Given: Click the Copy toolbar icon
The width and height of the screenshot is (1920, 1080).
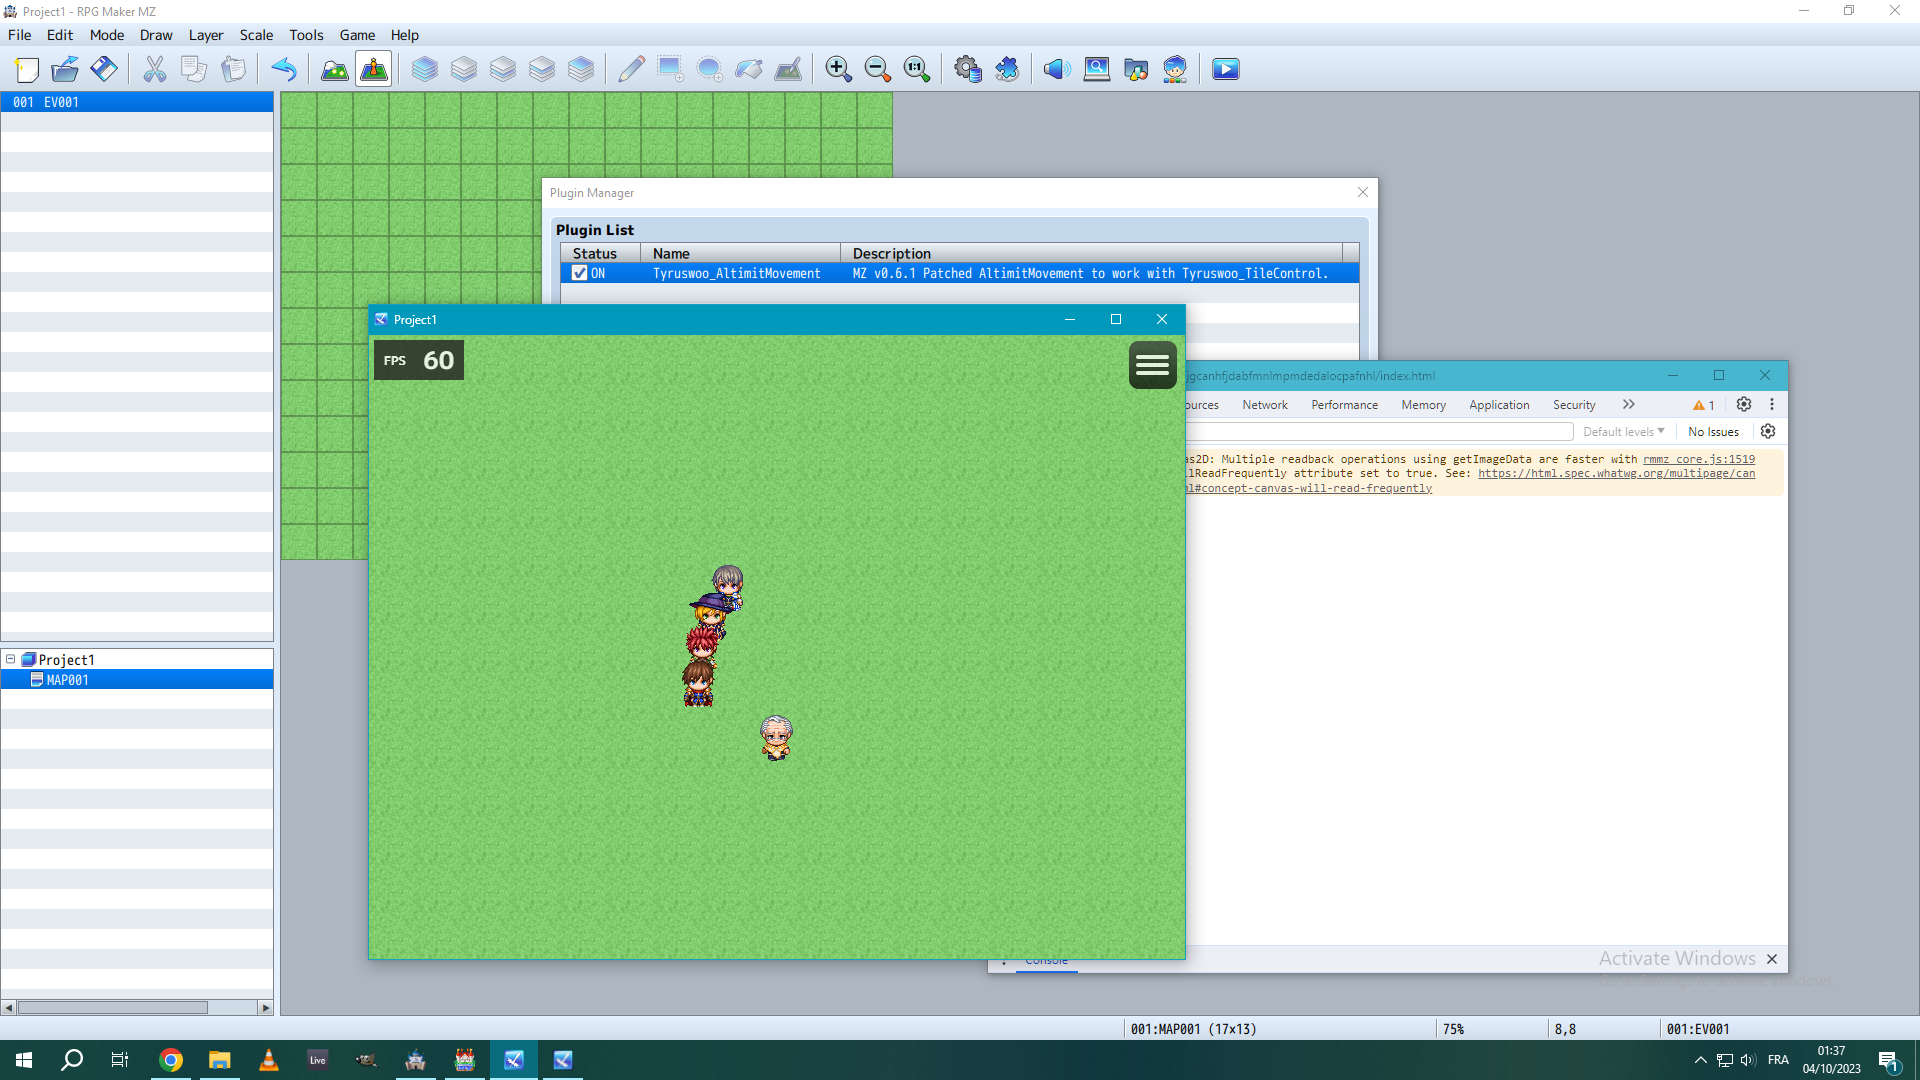Looking at the screenshot, I should tap(194, 69).
